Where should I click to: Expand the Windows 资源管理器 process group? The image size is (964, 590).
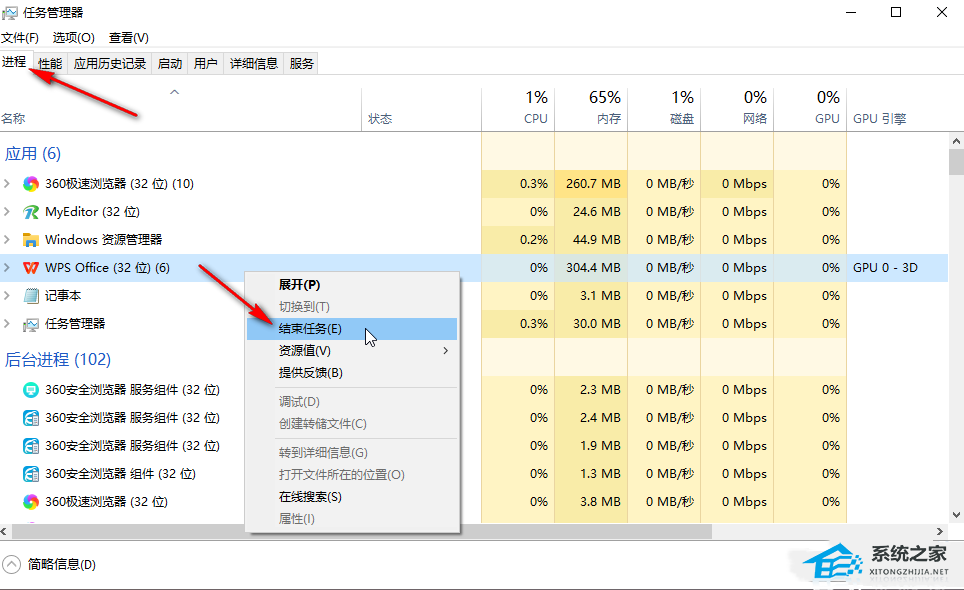click(x=7, y=239)
